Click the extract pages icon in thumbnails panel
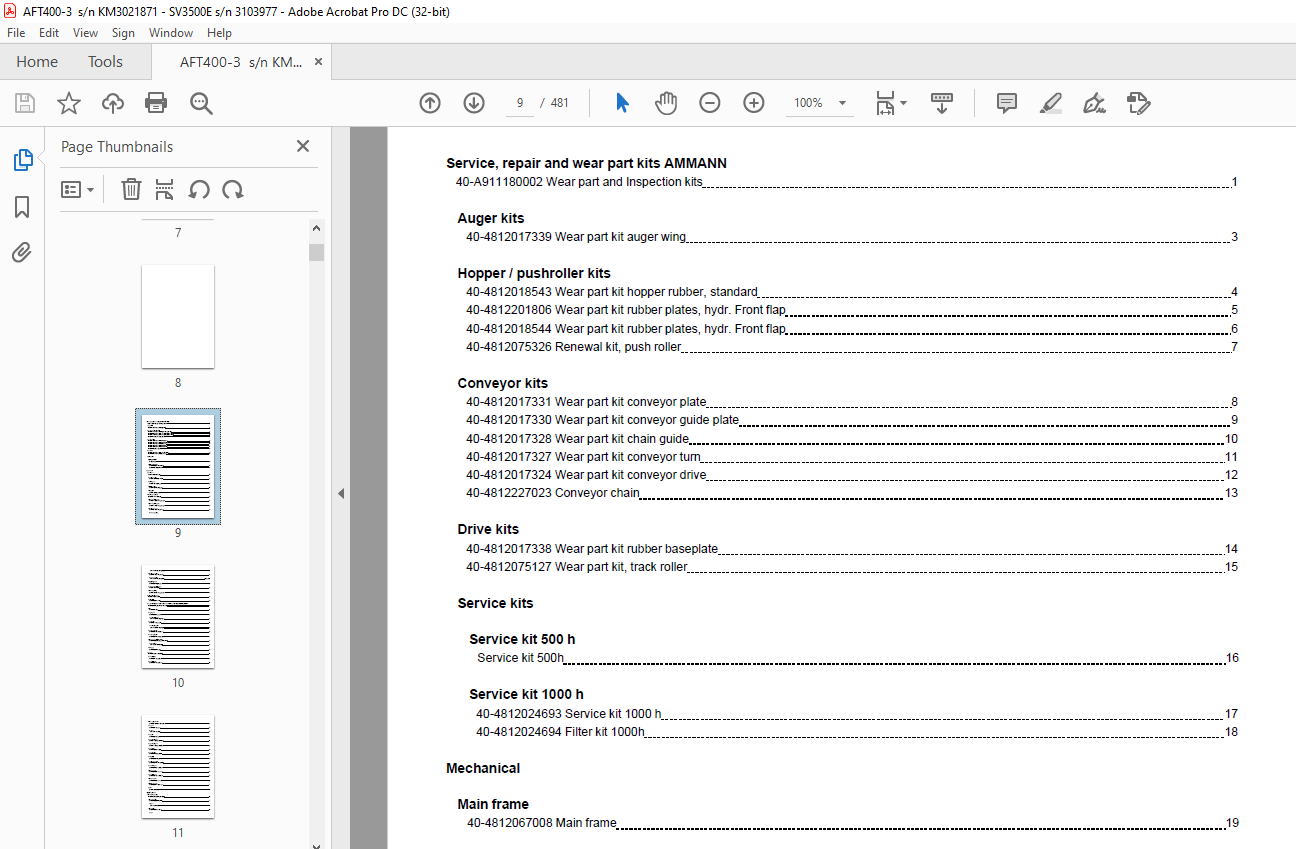The width and height of the screenshot is (1296, 849). pos(165,189)
